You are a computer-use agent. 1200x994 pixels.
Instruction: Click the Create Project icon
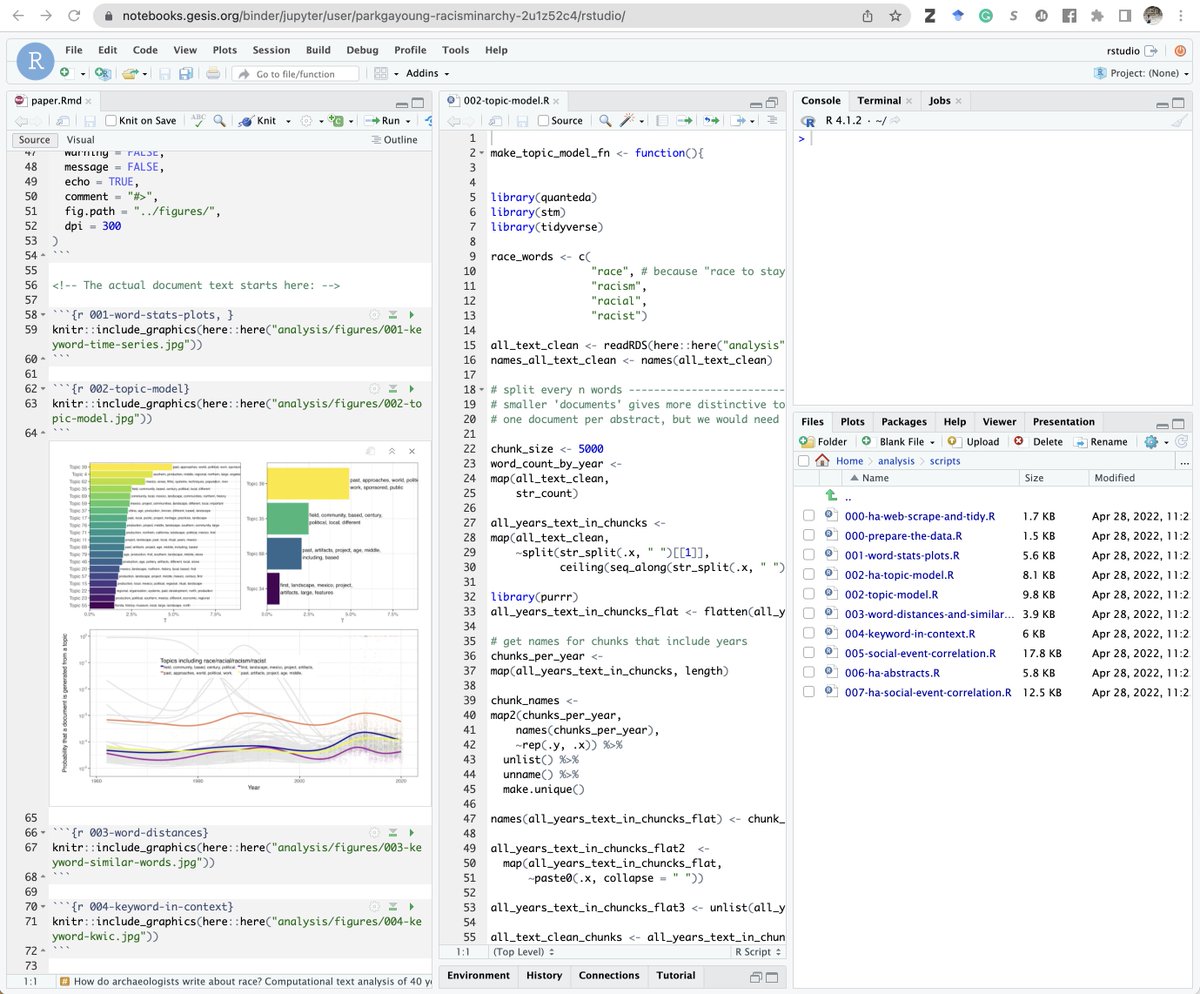coord(102,73)
